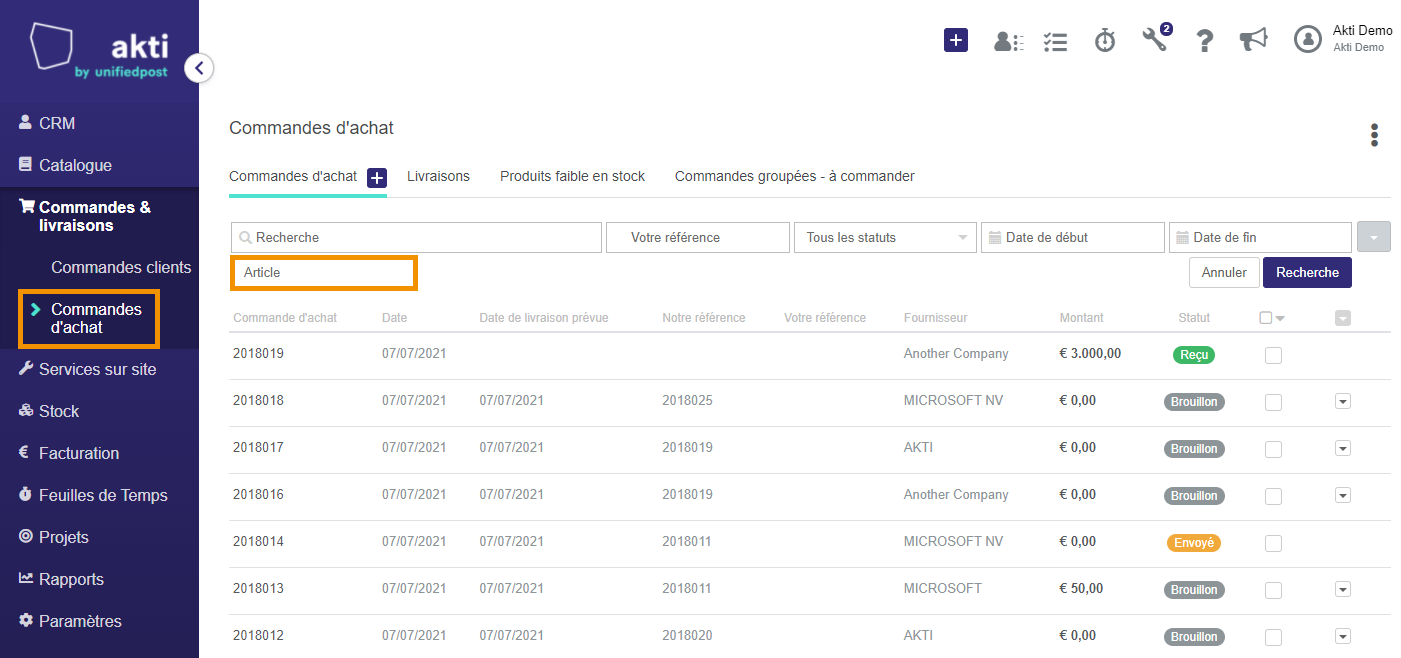Open the task checklist icon
The width and height of the screenshot is (1401, 658).
pyautogui.click(x=1055, y=41)
